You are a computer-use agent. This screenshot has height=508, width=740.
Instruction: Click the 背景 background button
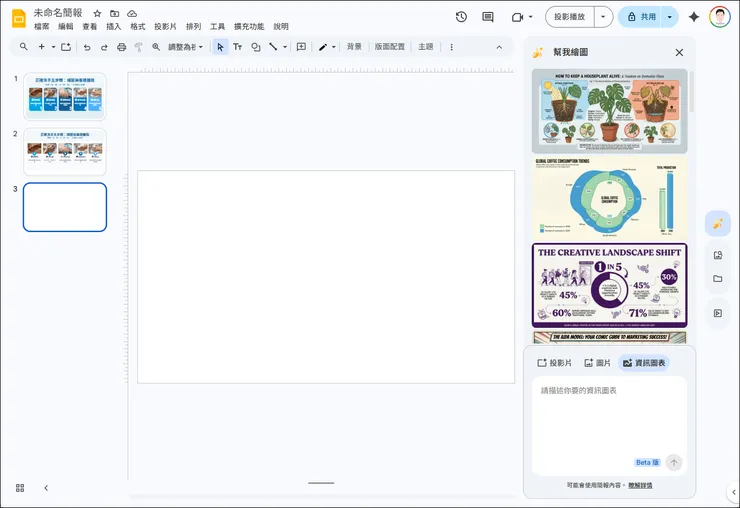[354, 47]
